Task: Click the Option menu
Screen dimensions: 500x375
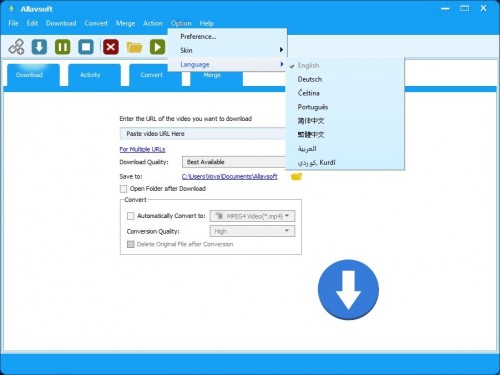Action: coord(181,23)
